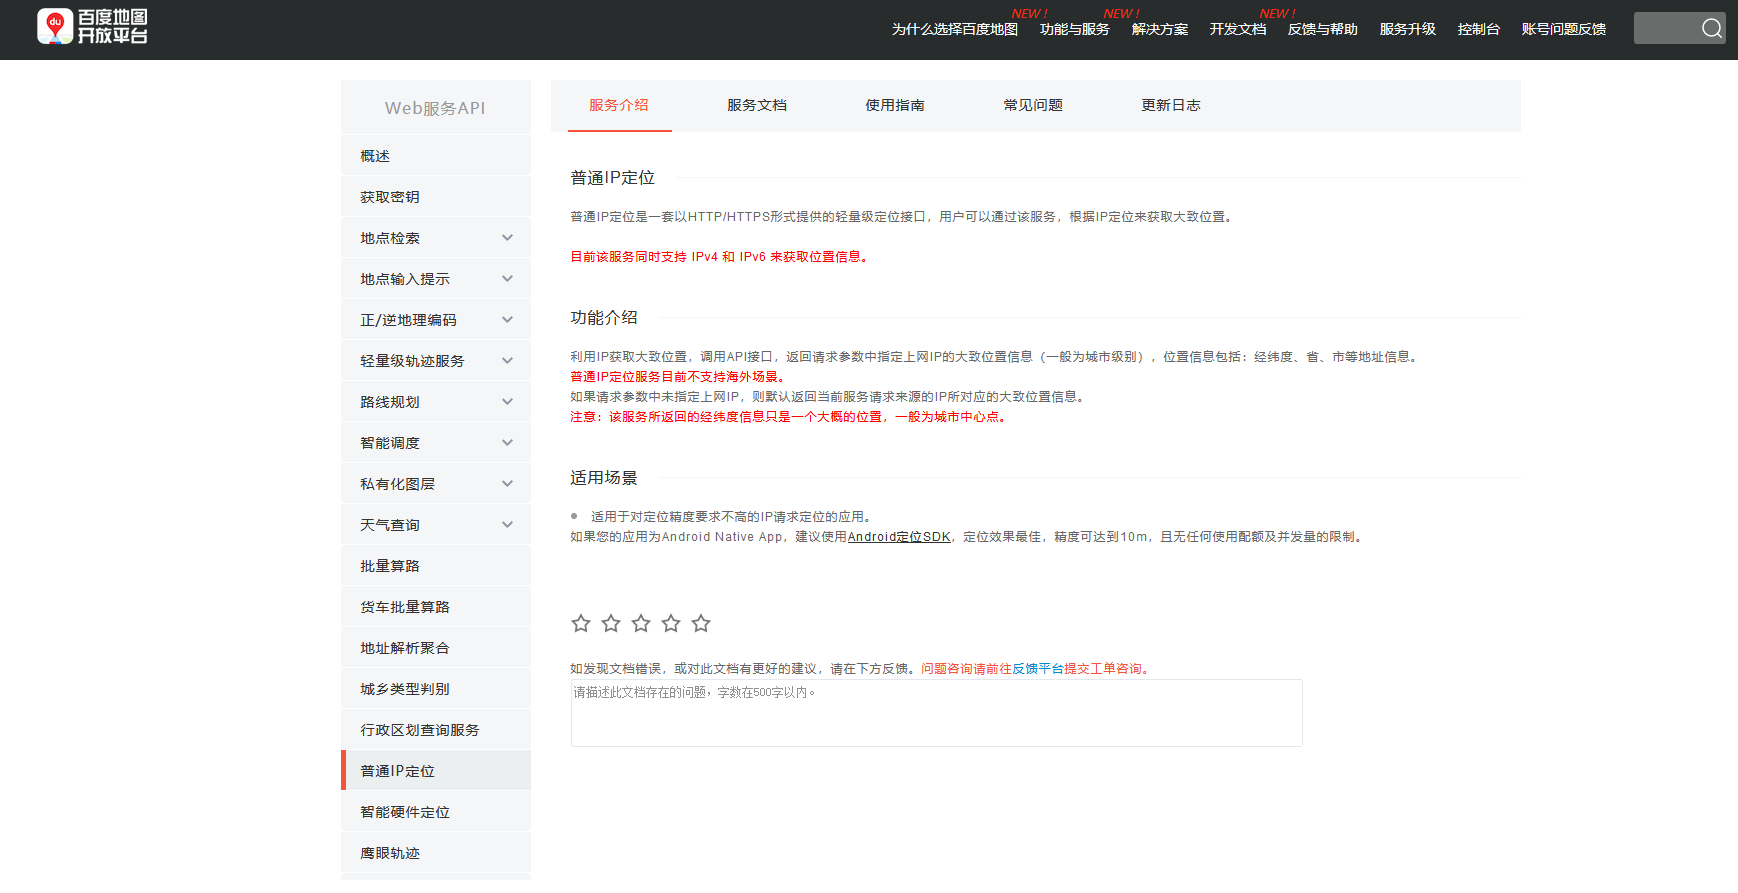
Task: Open the 反馈平台 link below the stars
Action: [x=1038, y=669]
